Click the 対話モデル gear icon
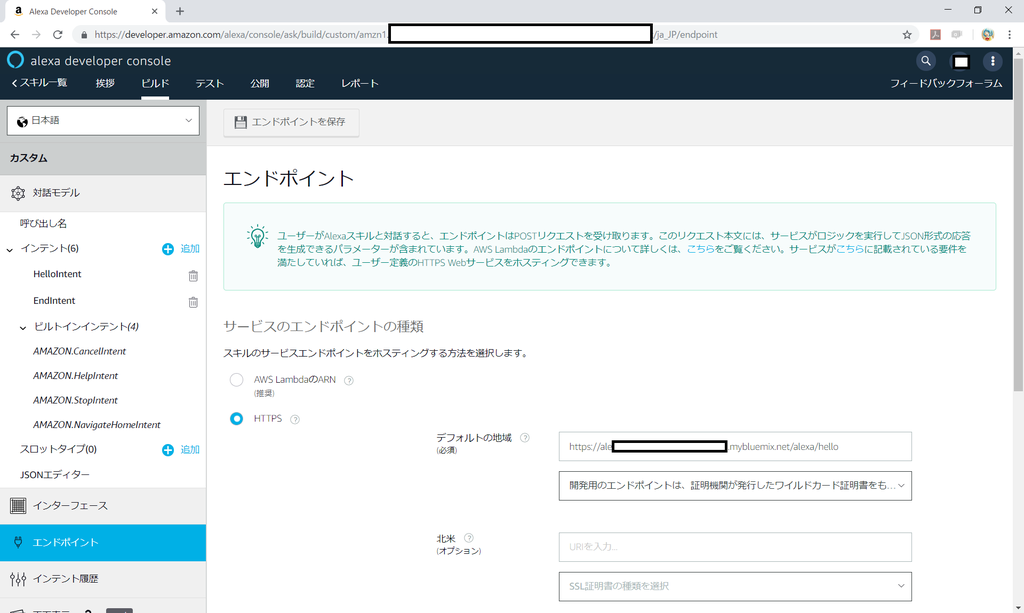This screenshot has height=613, width=1024. tap(18, 193)
